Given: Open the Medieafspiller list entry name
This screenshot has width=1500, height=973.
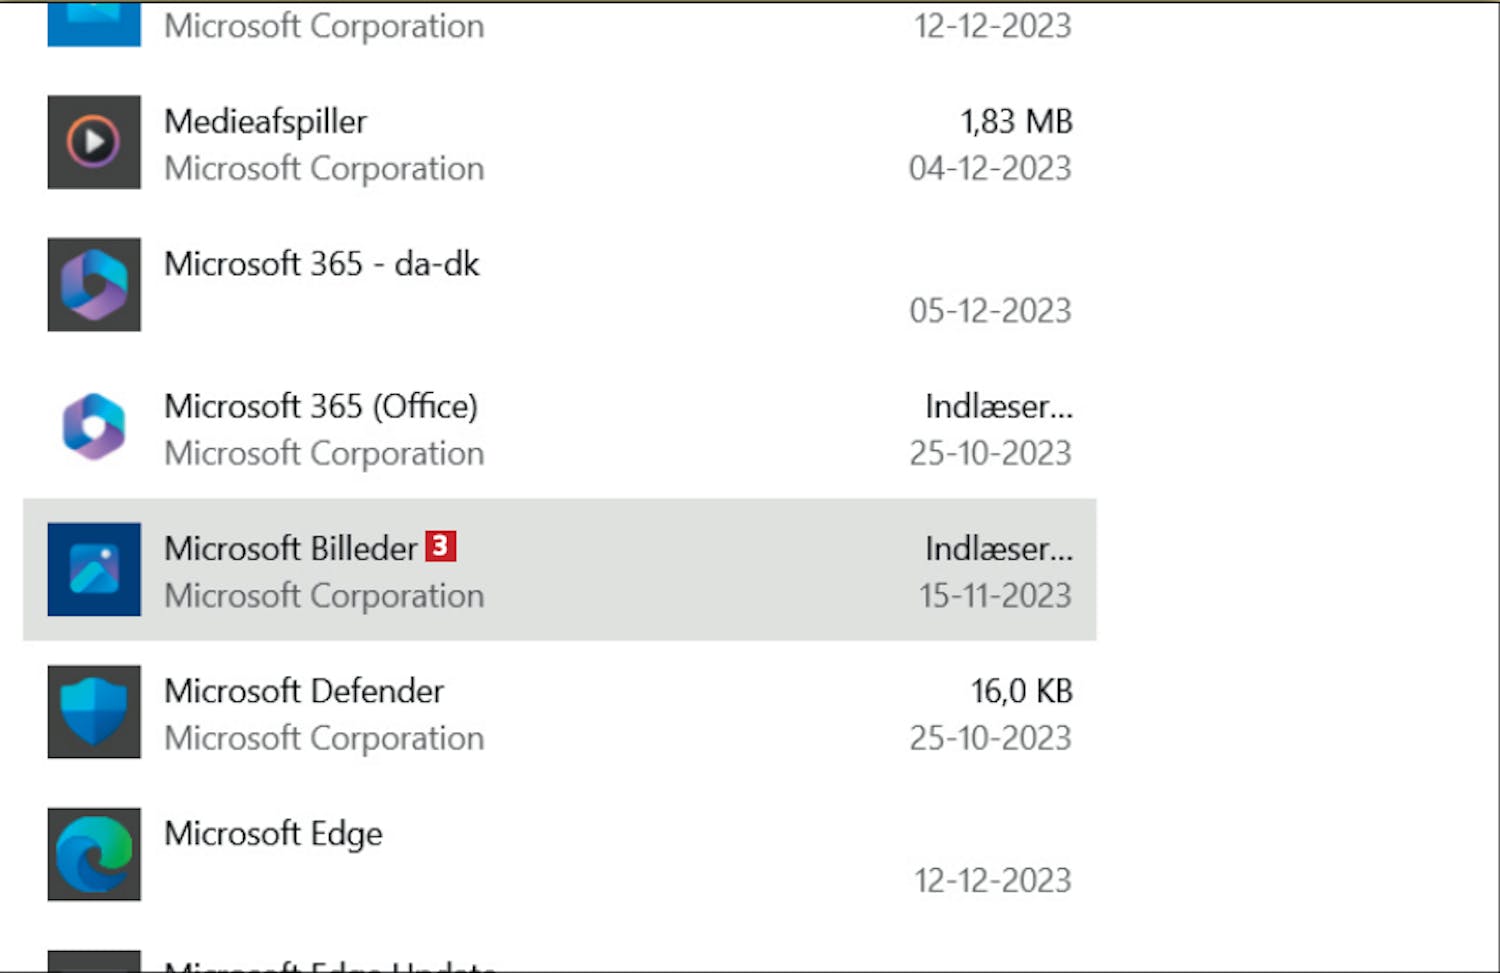Looking at the screenshot, I should click(265, 122).
